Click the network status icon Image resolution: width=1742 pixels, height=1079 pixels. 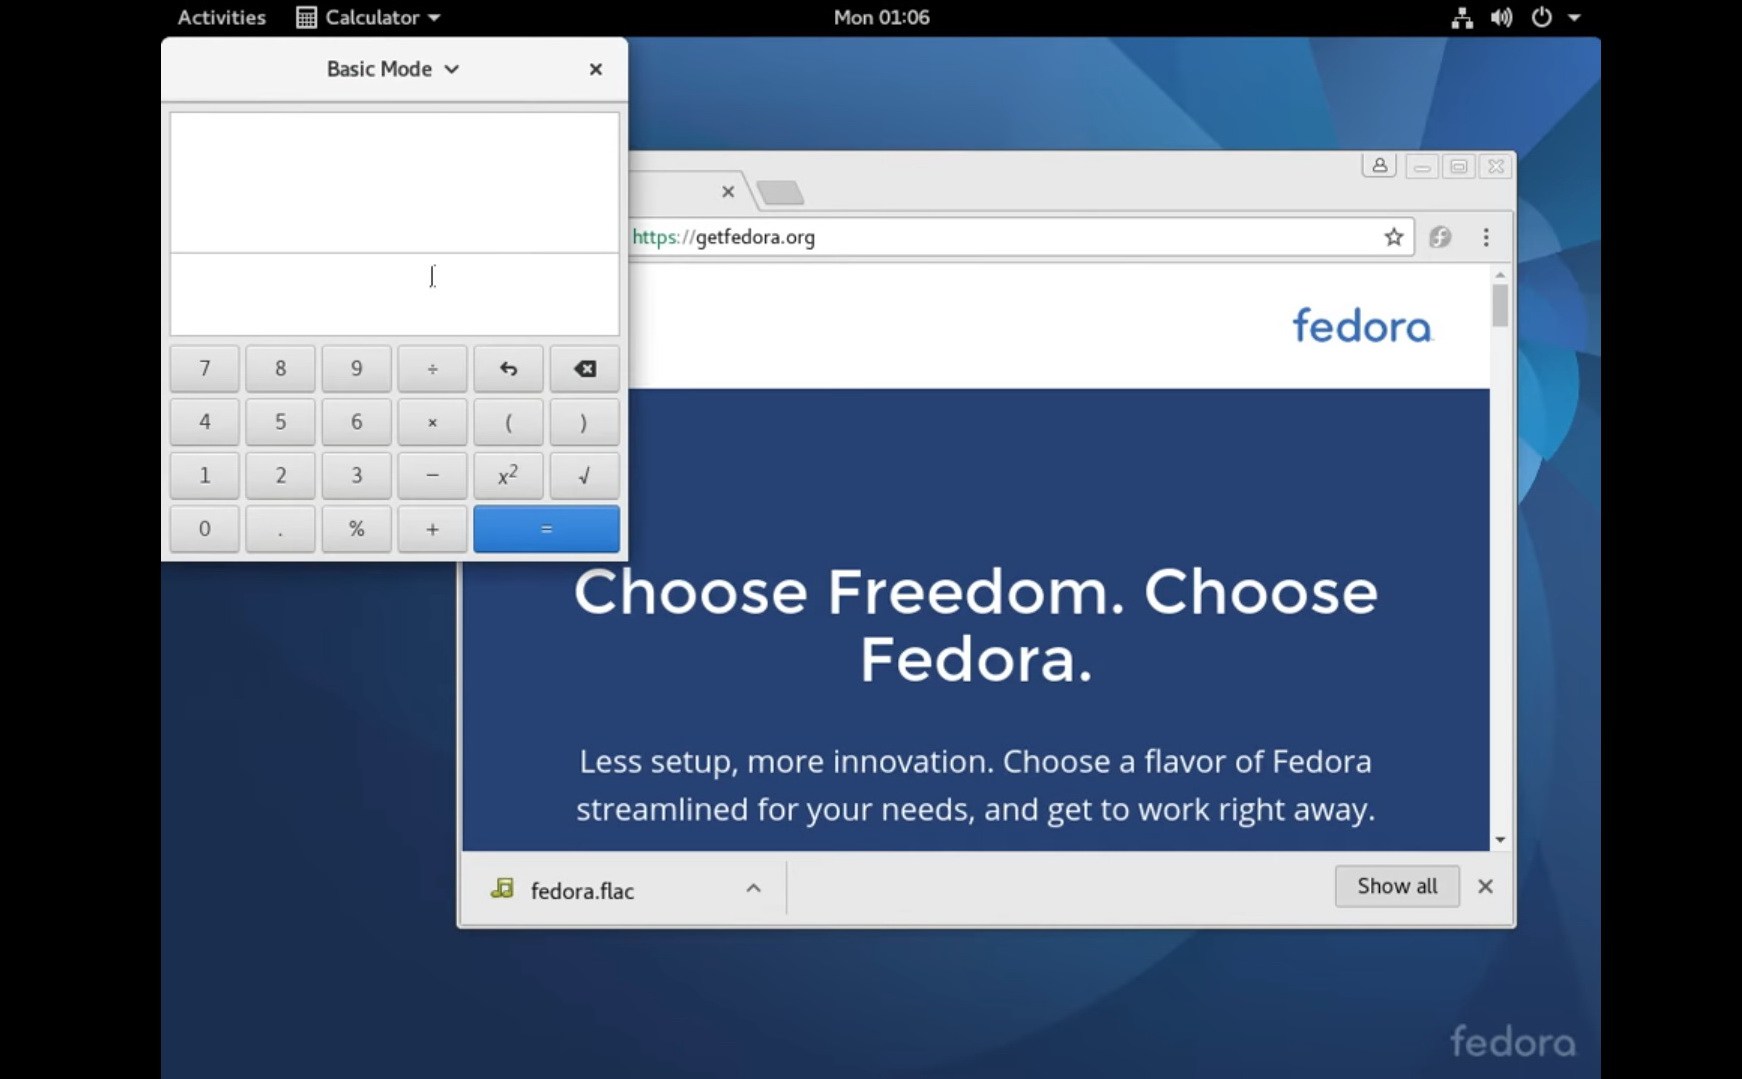point(1462,17)
